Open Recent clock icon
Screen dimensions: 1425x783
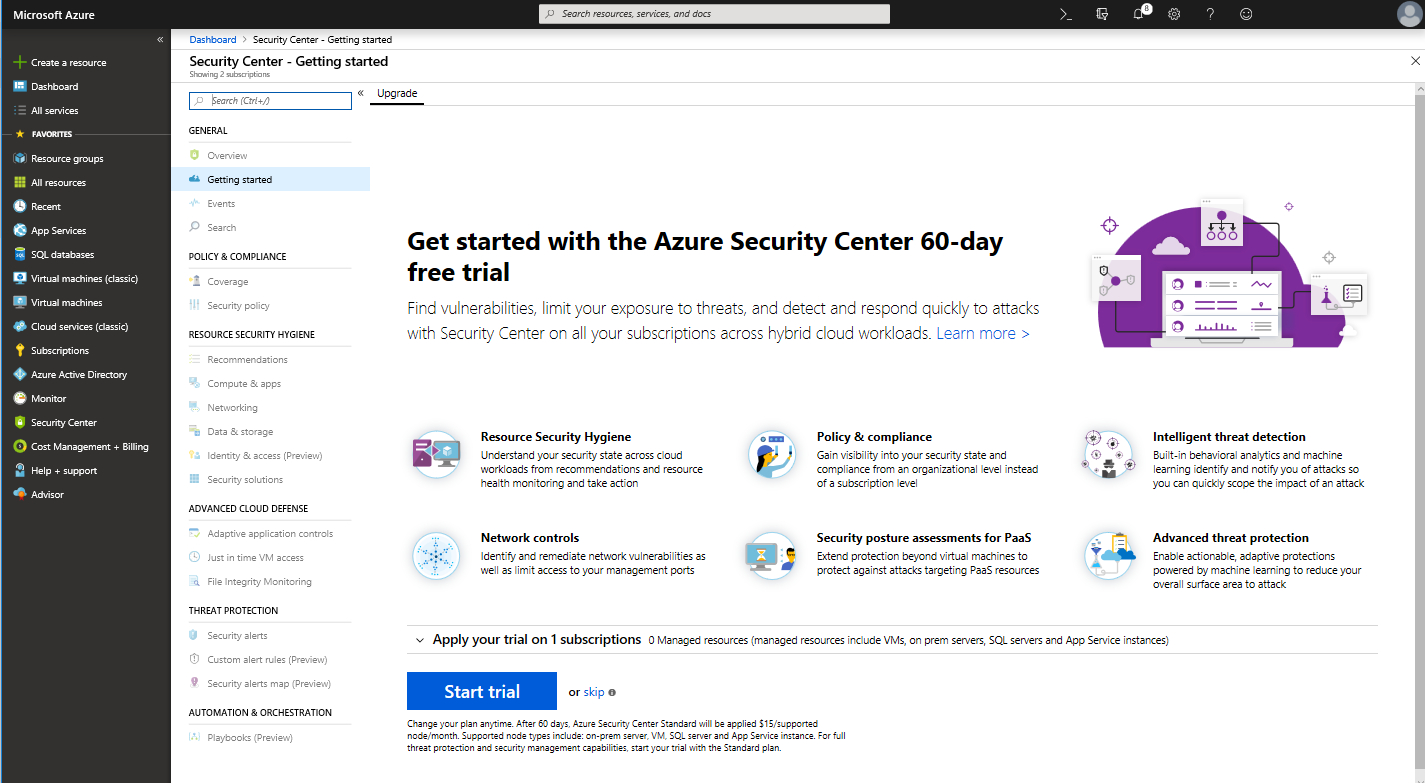coord(20,206)
